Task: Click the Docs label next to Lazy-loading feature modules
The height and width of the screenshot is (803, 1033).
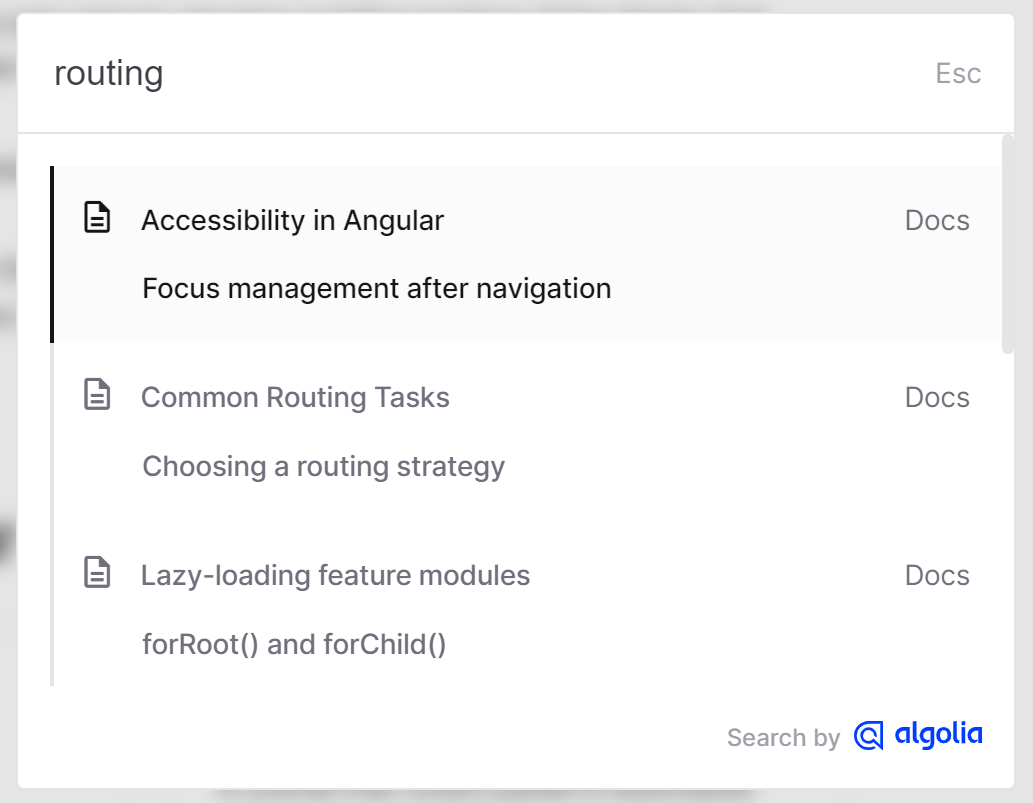Action: [937, 575]
